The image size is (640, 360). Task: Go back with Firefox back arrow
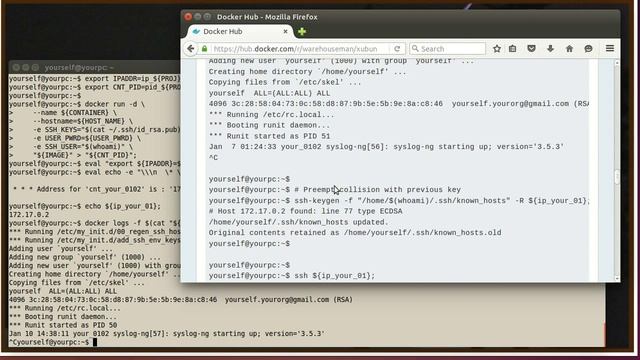pos(191,49)
